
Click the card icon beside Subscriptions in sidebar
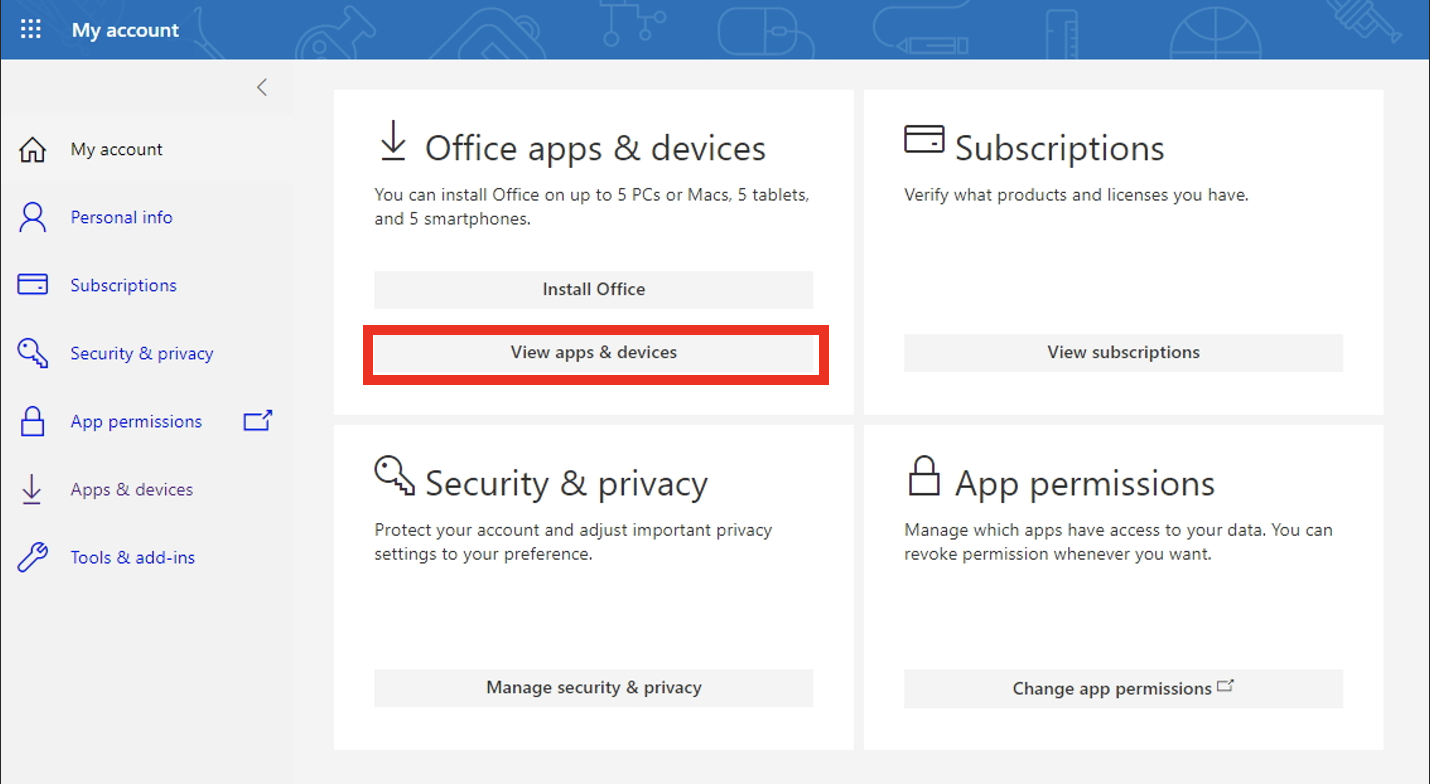click(x=33, y=285)
